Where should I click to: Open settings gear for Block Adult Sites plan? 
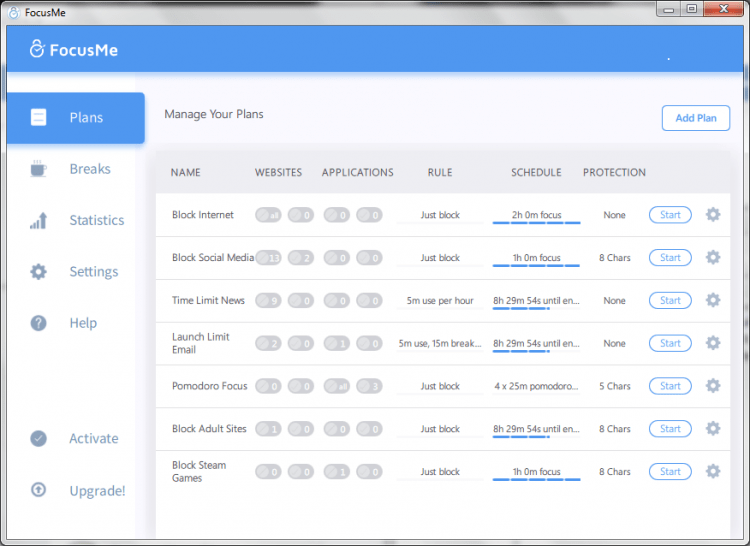coord(713,428)
